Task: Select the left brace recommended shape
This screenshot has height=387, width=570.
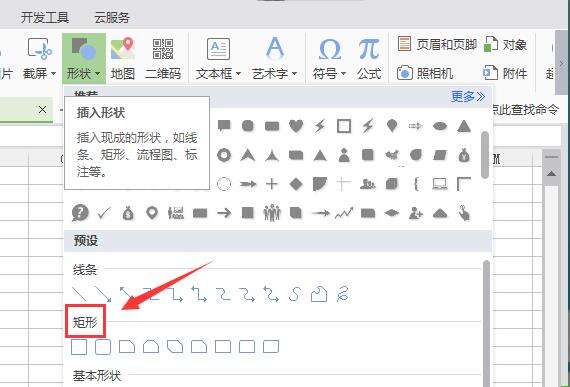Action: pyautogui.click(x=416, y=184)
